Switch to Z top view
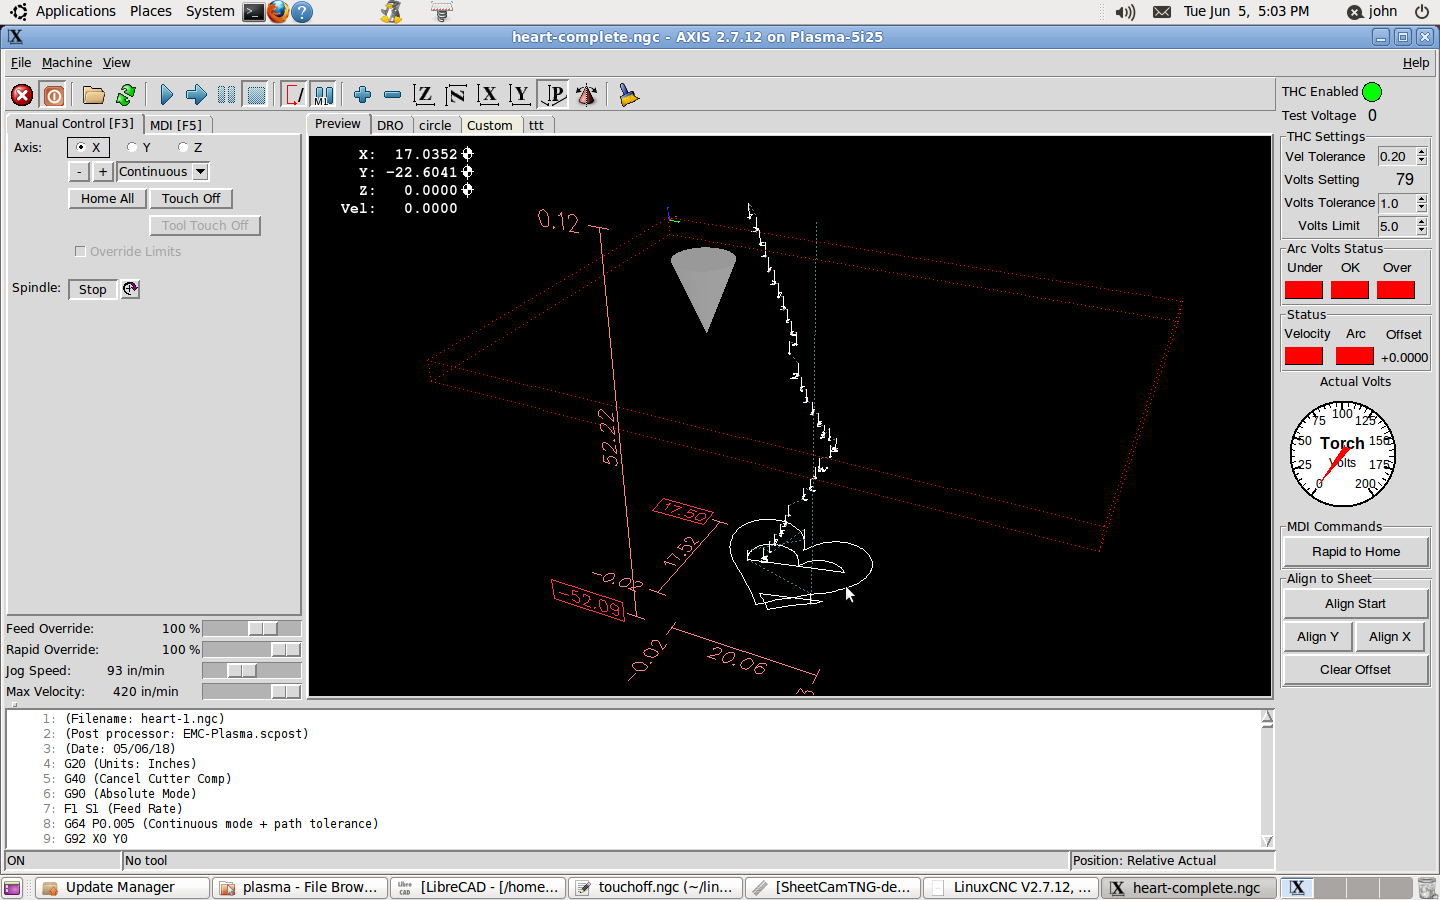 tap(424, 95)
